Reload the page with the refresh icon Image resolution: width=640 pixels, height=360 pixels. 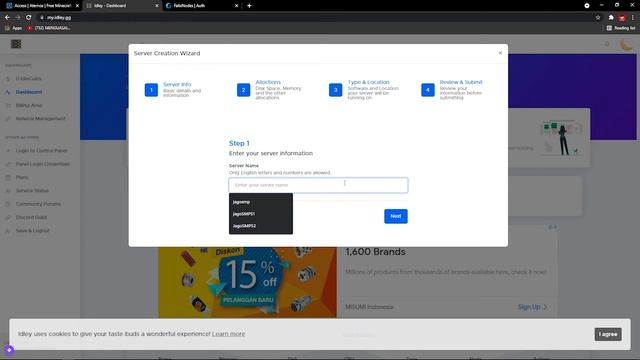[x=28, y=18]
